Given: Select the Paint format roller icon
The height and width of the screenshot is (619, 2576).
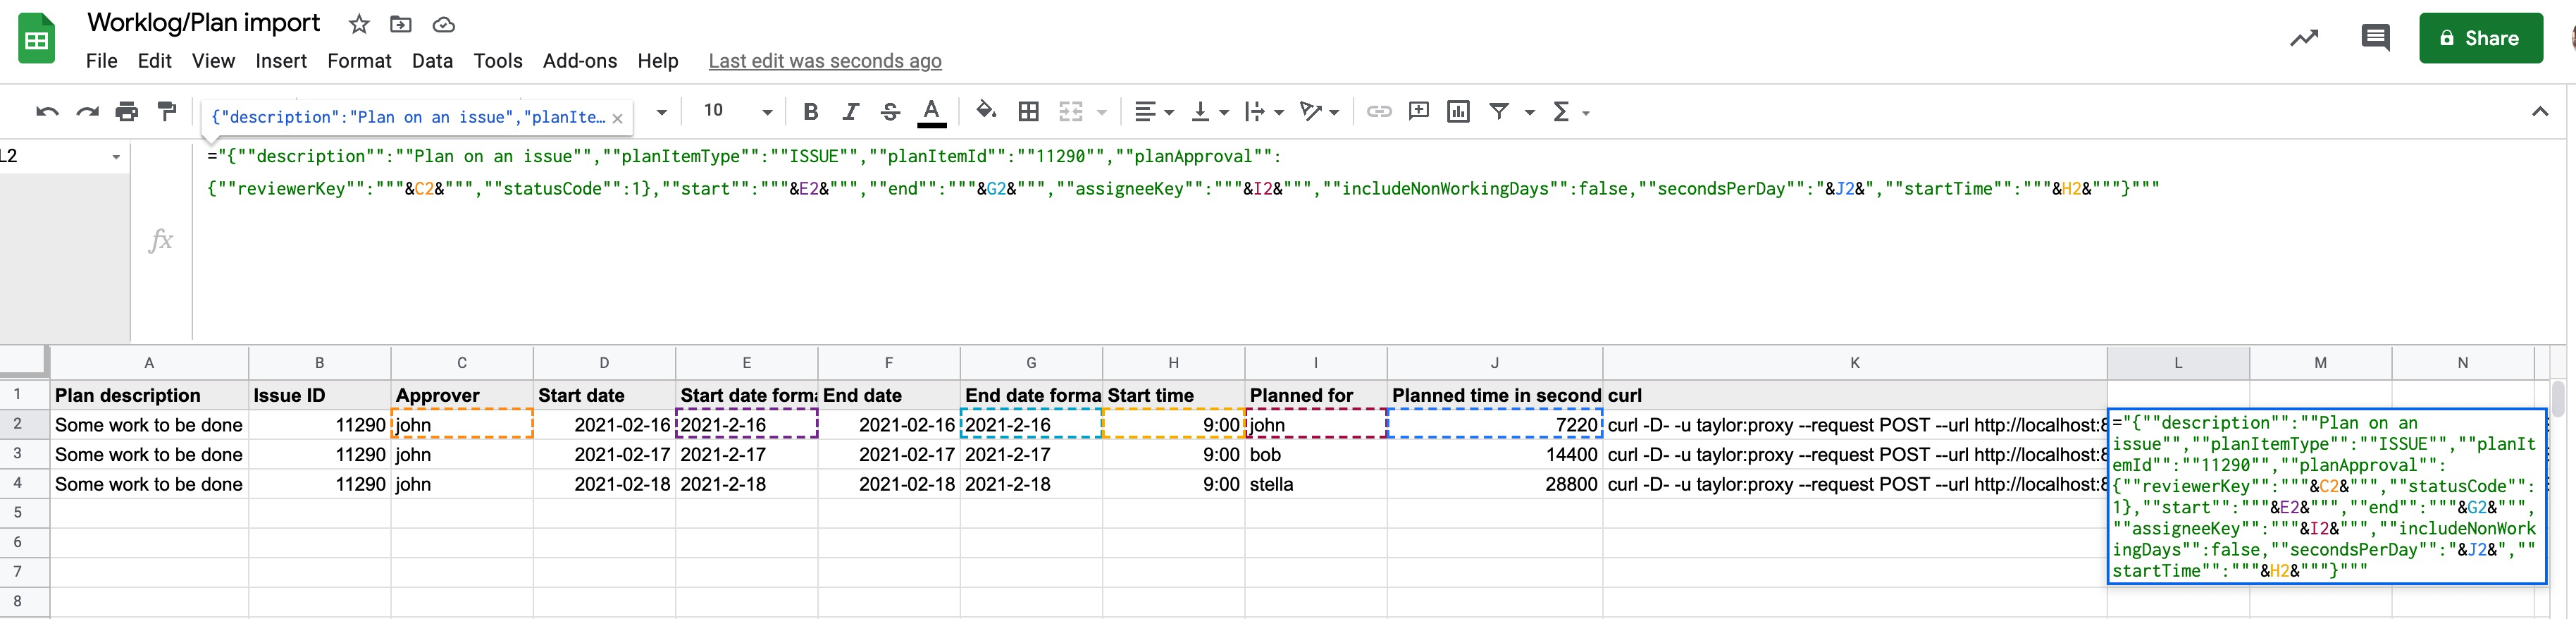Looking at the screenshot, I should (167, 111).
